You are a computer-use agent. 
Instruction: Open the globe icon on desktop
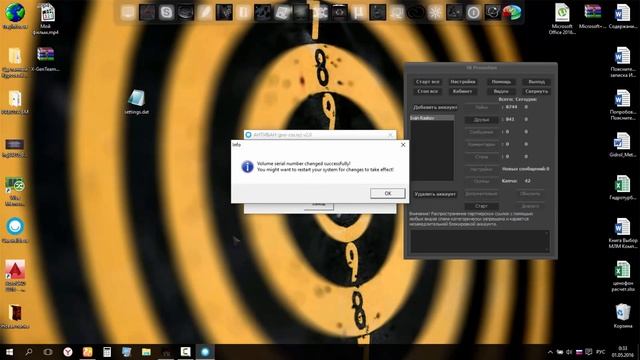[x=15, y=16]
